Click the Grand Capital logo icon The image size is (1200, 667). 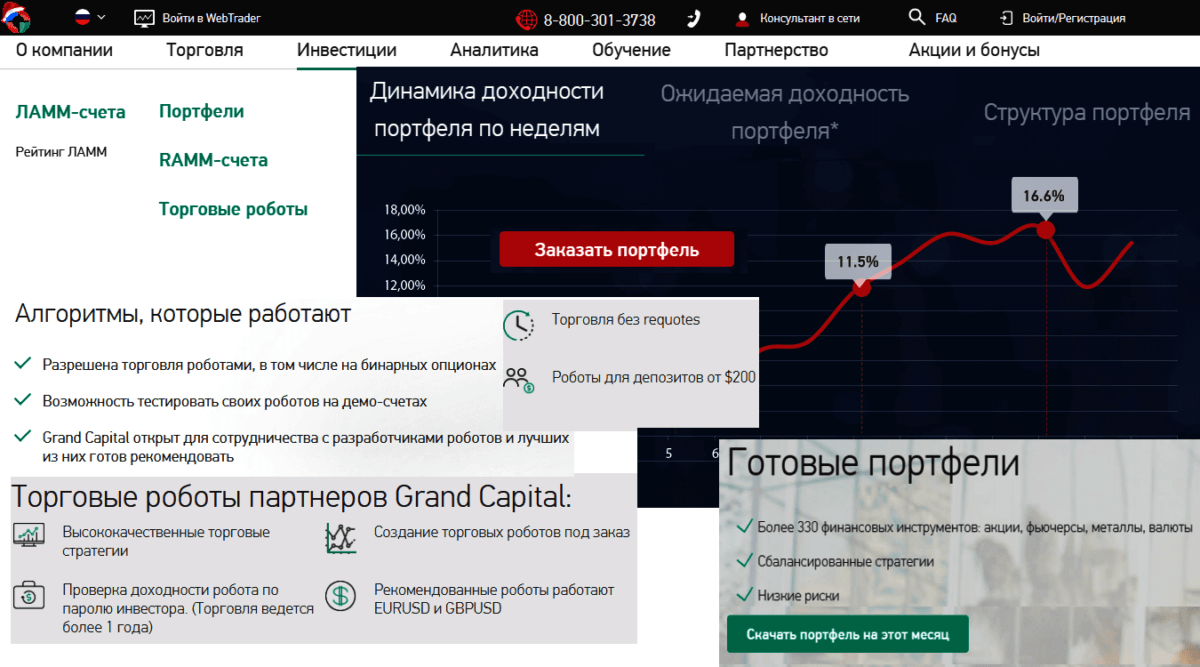pyautogui.click(x=16, y=17)
